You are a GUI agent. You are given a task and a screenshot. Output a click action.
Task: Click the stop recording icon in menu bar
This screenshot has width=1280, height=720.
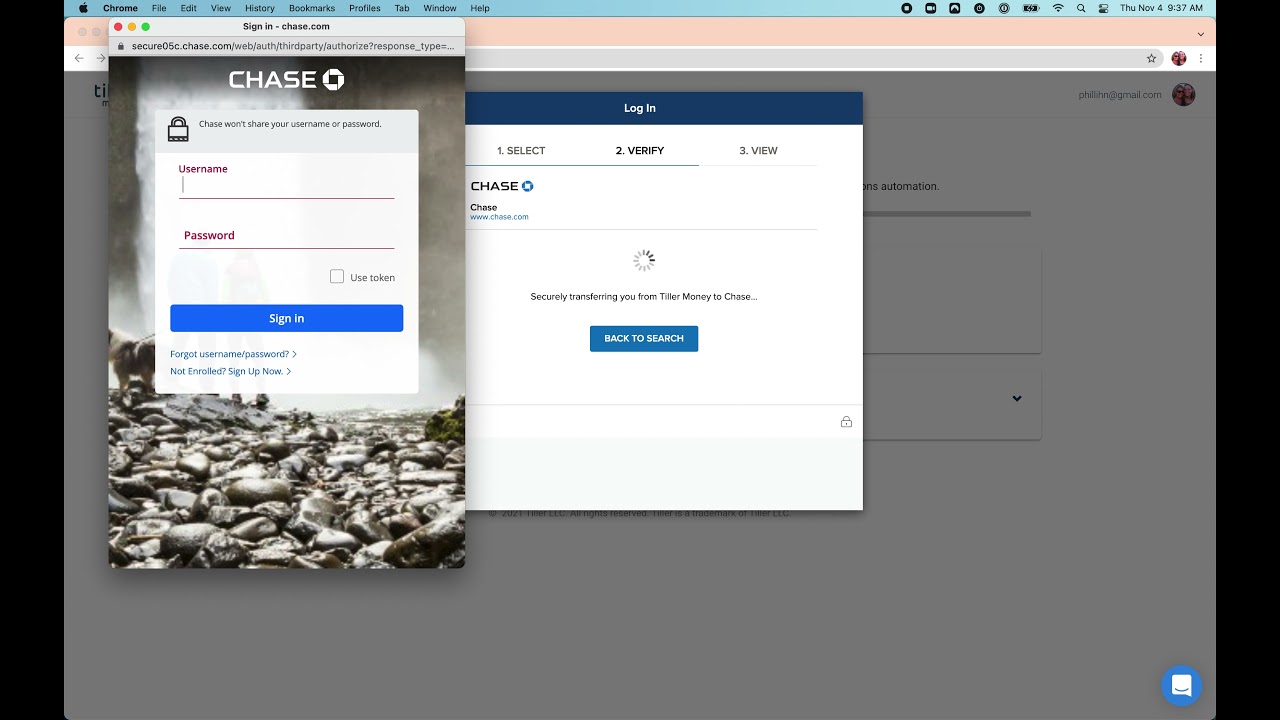tap(907, 8)
